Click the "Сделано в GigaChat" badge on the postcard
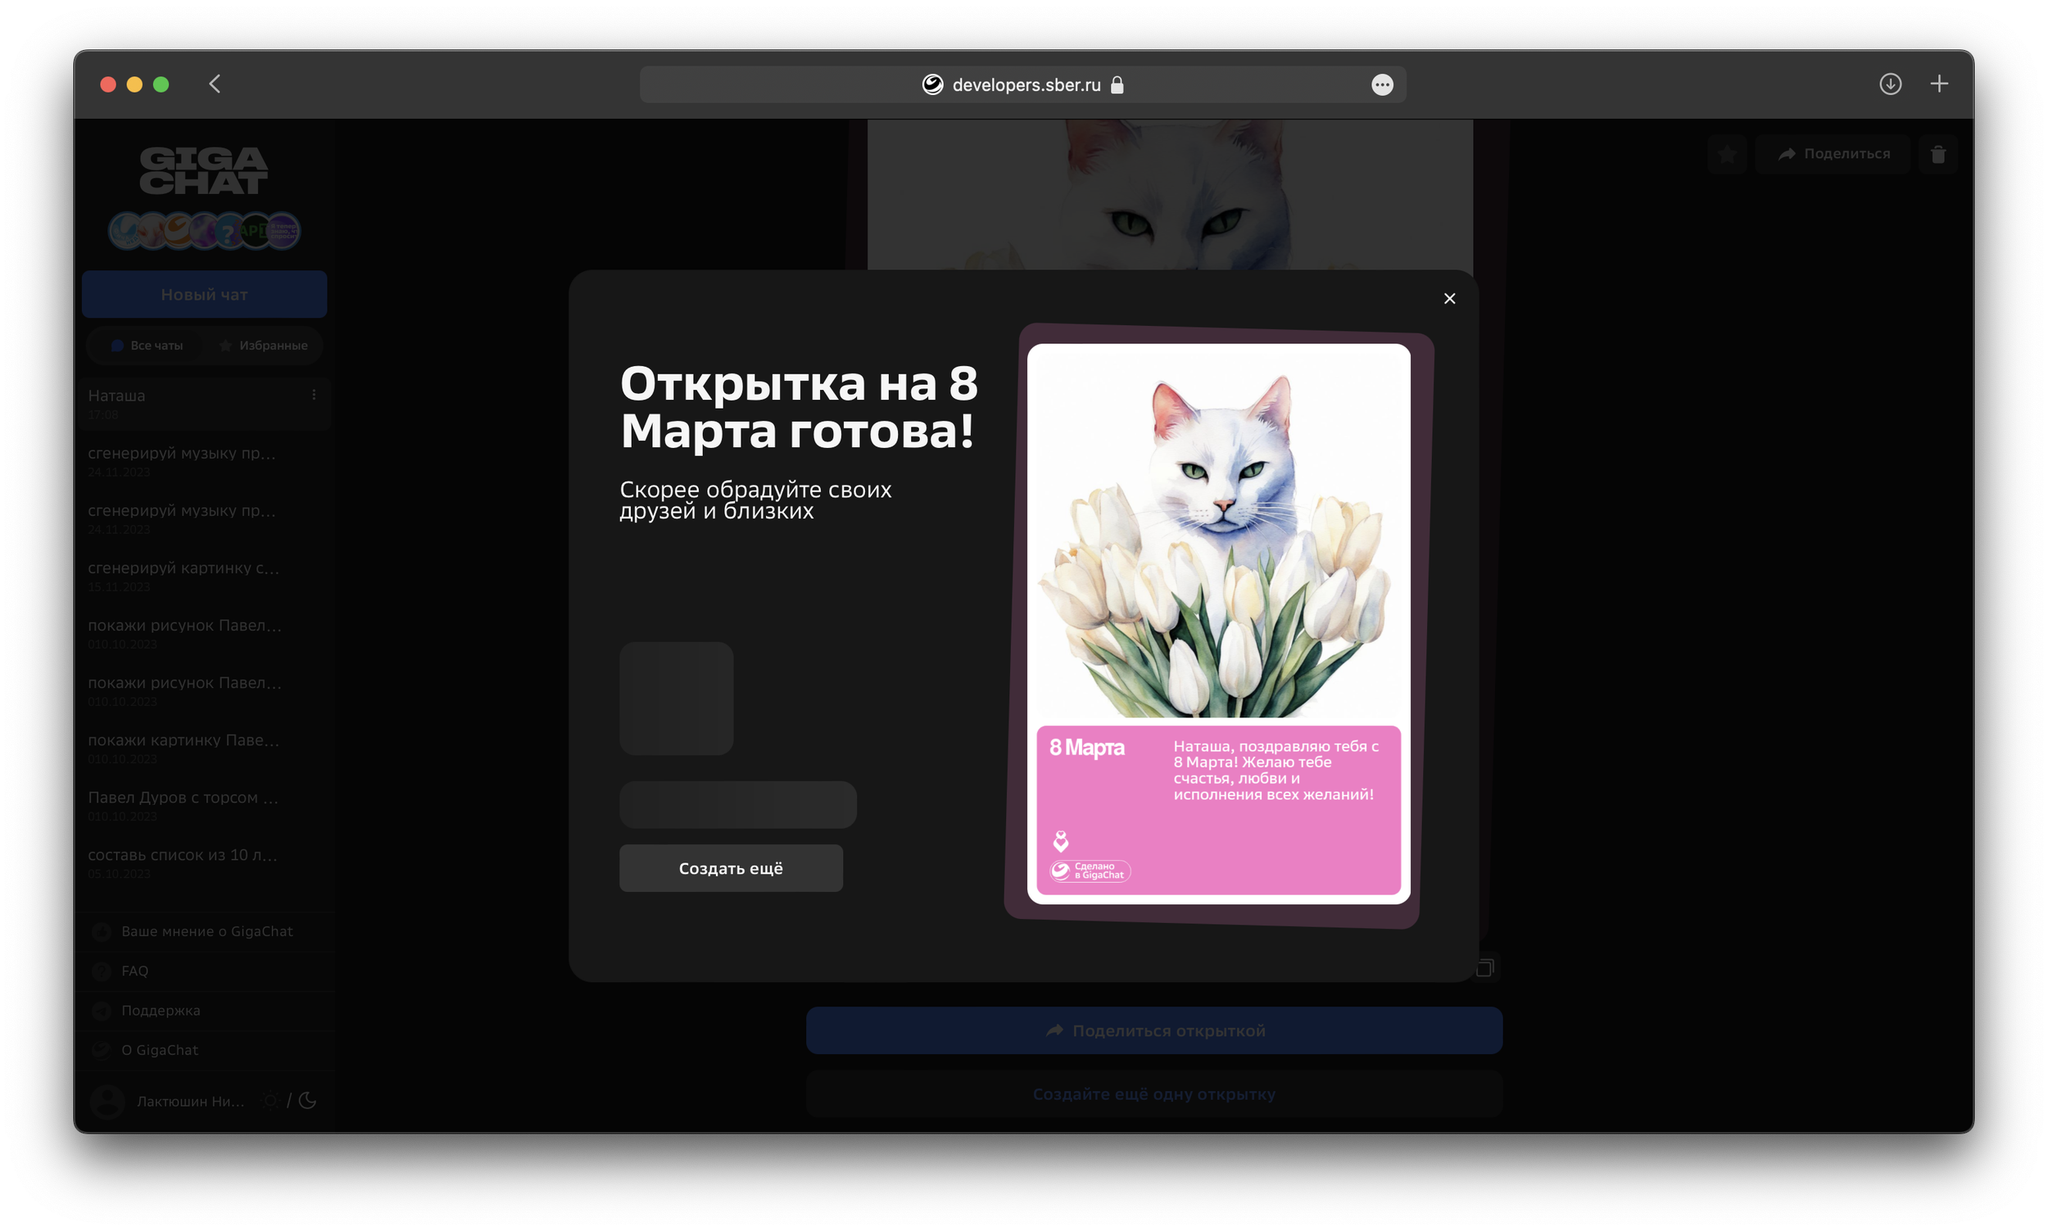Viewport: 2048px width, 1231px height. [1090, 871]
